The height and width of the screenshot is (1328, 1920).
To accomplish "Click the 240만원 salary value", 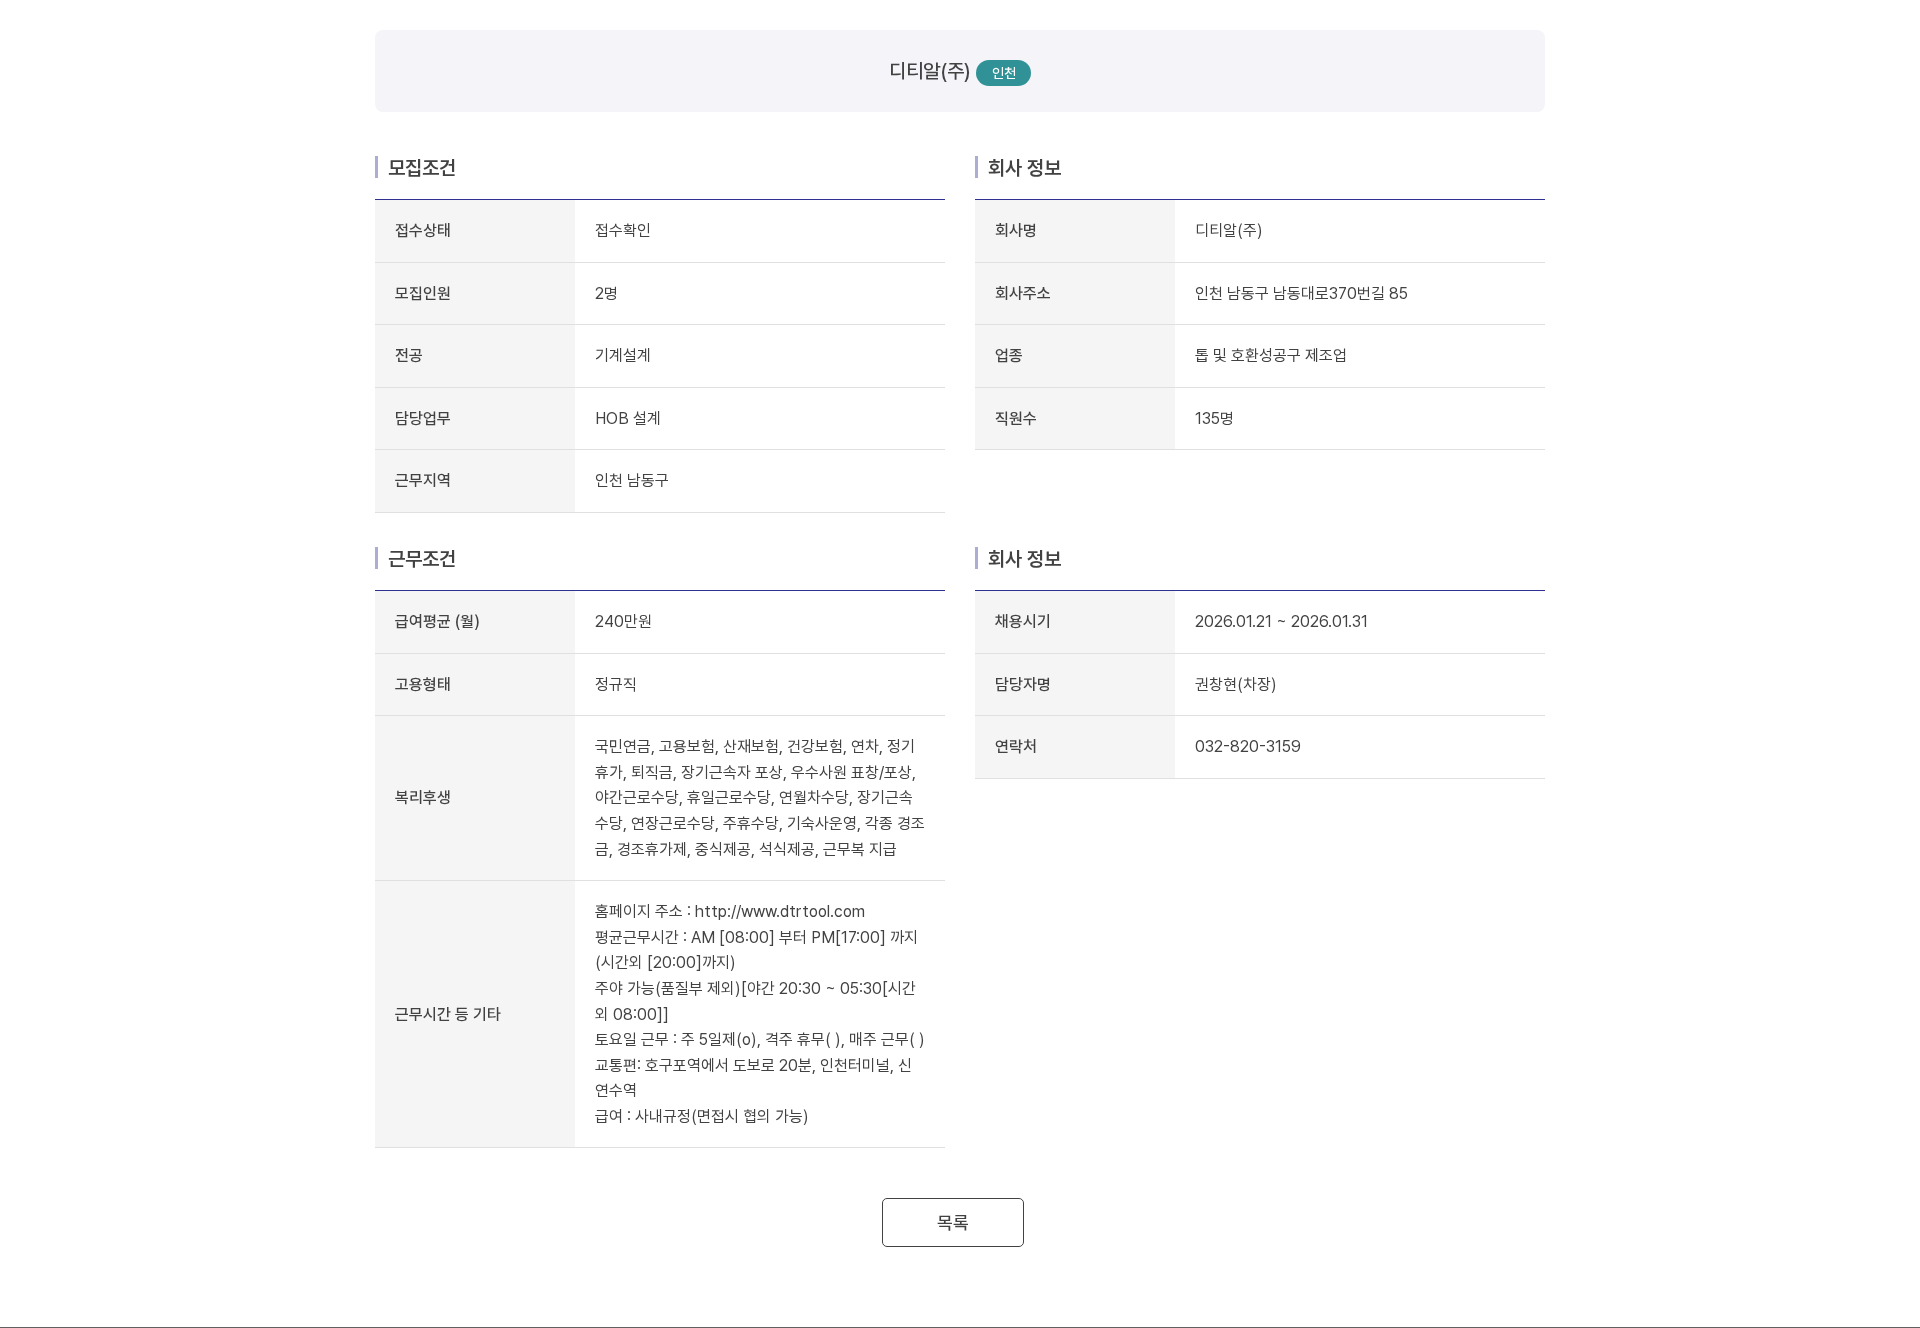I will pos(623,621).
